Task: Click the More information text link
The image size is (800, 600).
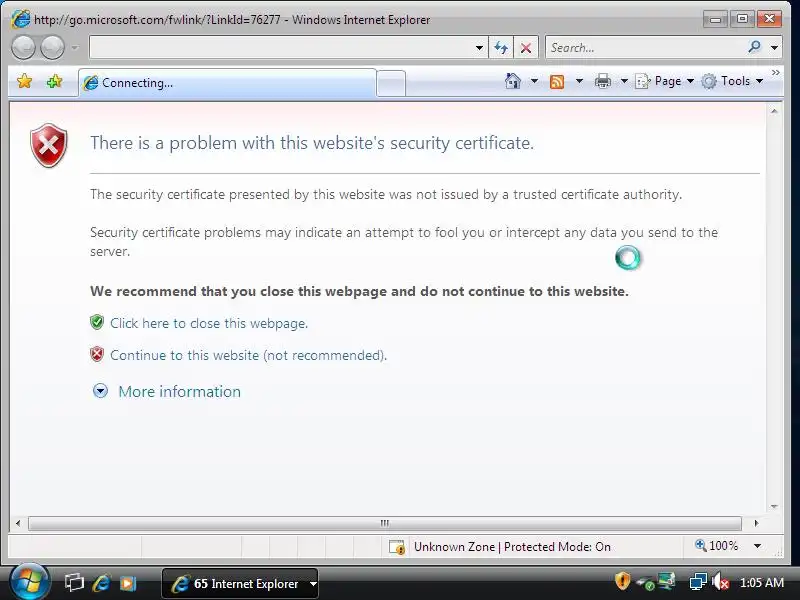Action: 180,391
